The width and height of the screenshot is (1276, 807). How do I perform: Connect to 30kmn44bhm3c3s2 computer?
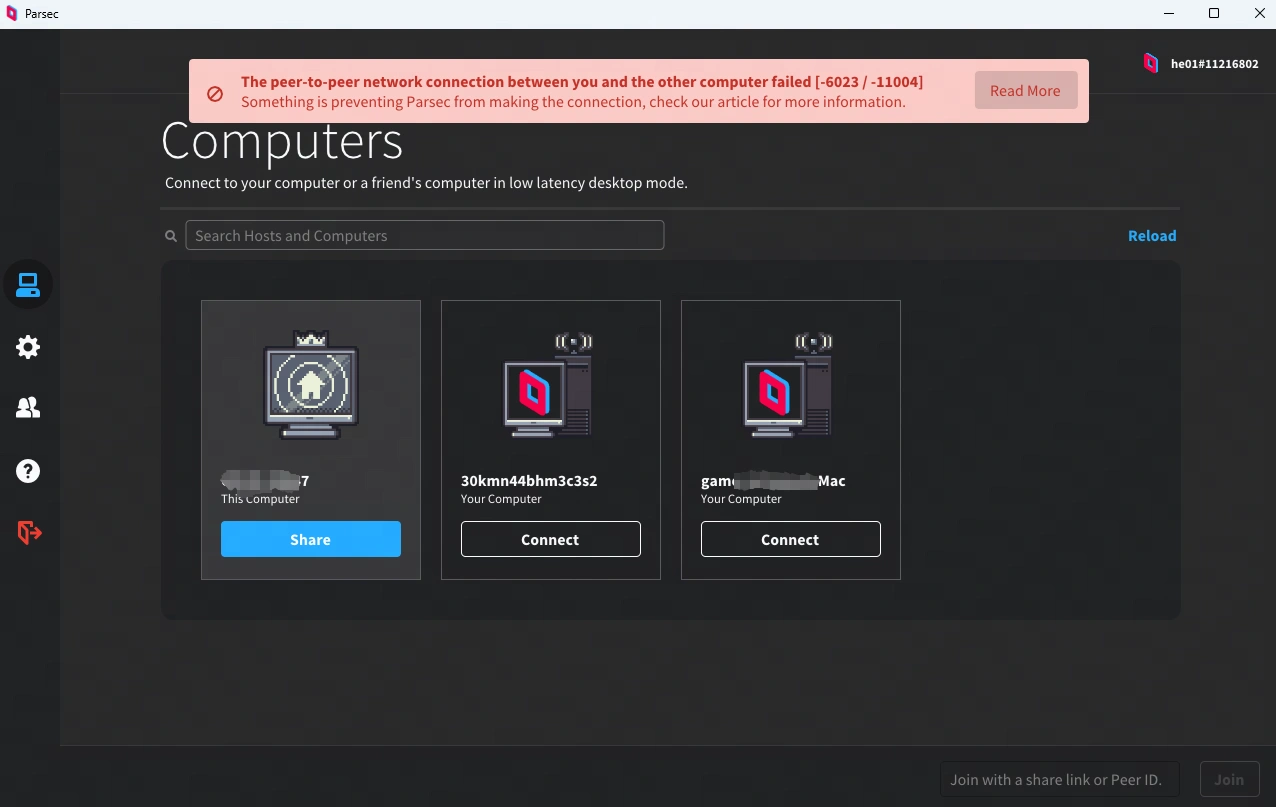550,539
